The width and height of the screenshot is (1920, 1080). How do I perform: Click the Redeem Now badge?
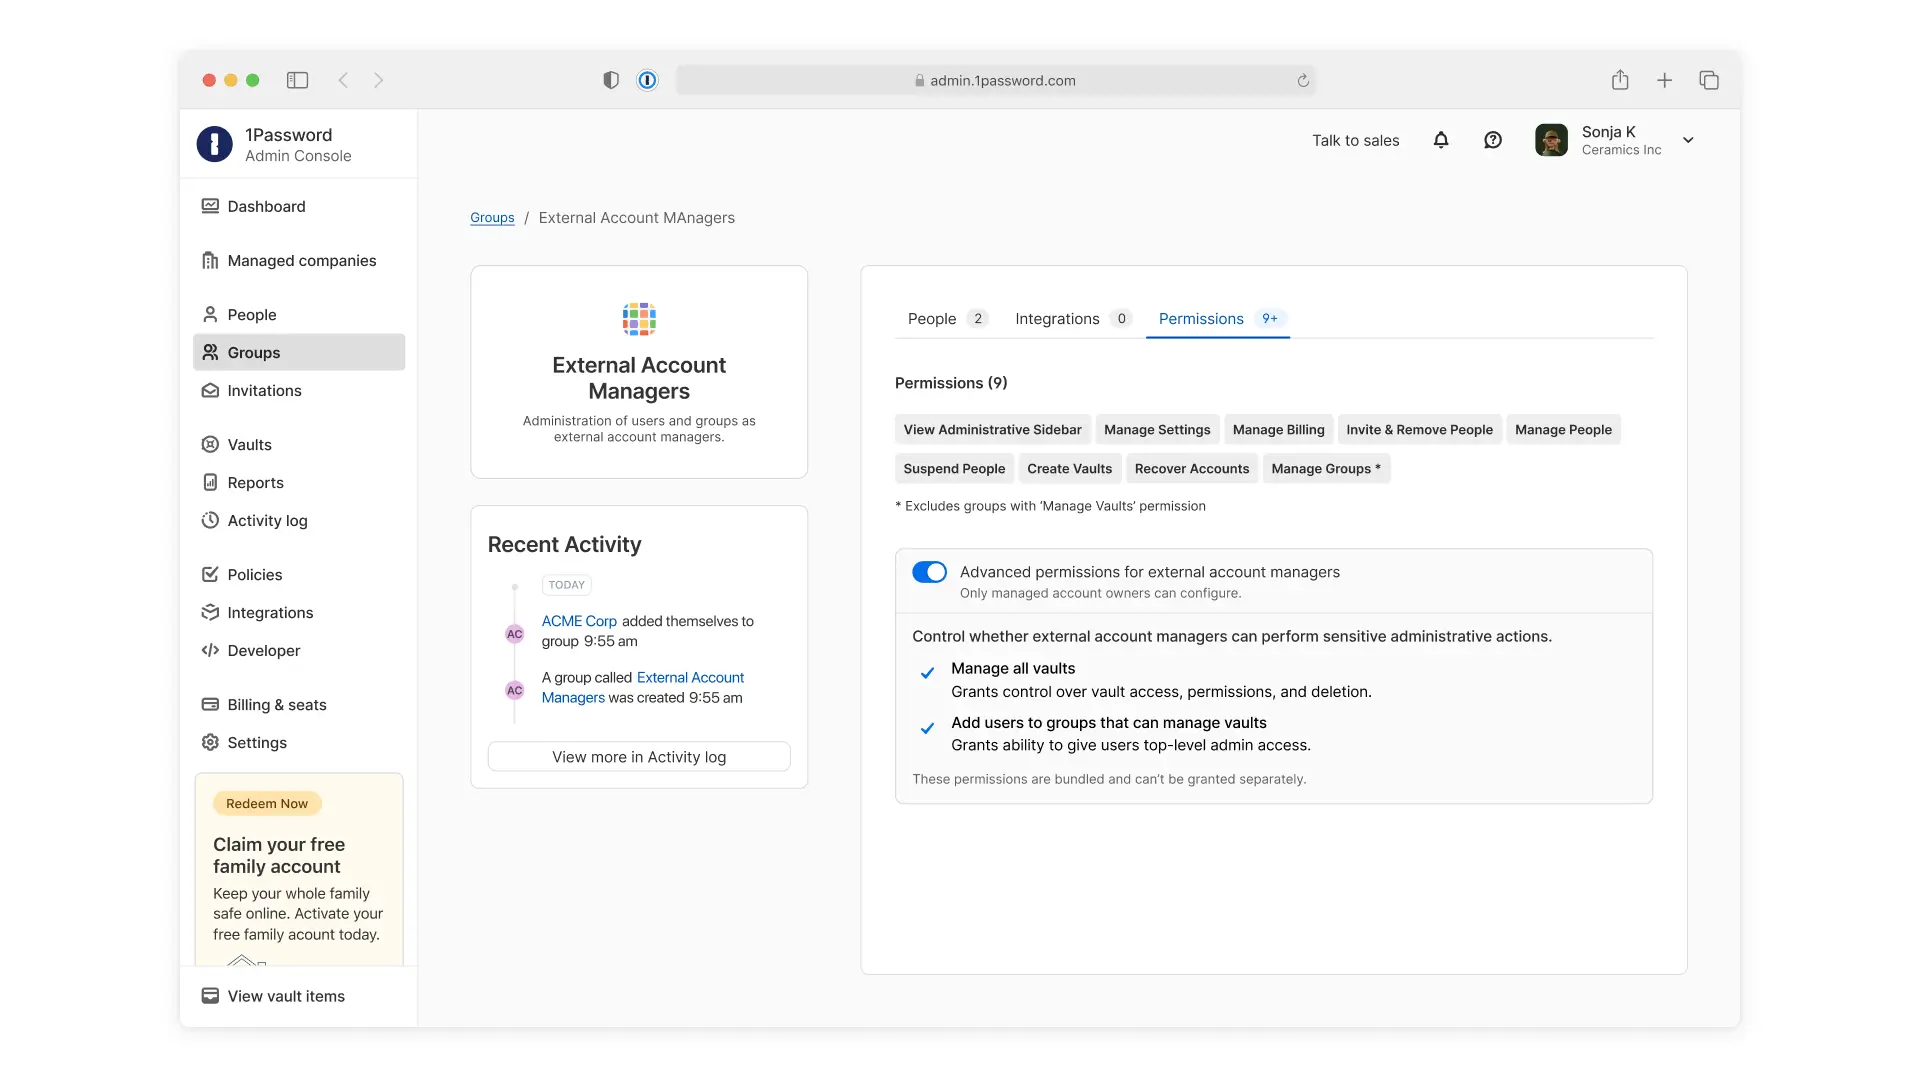[267, 804]
